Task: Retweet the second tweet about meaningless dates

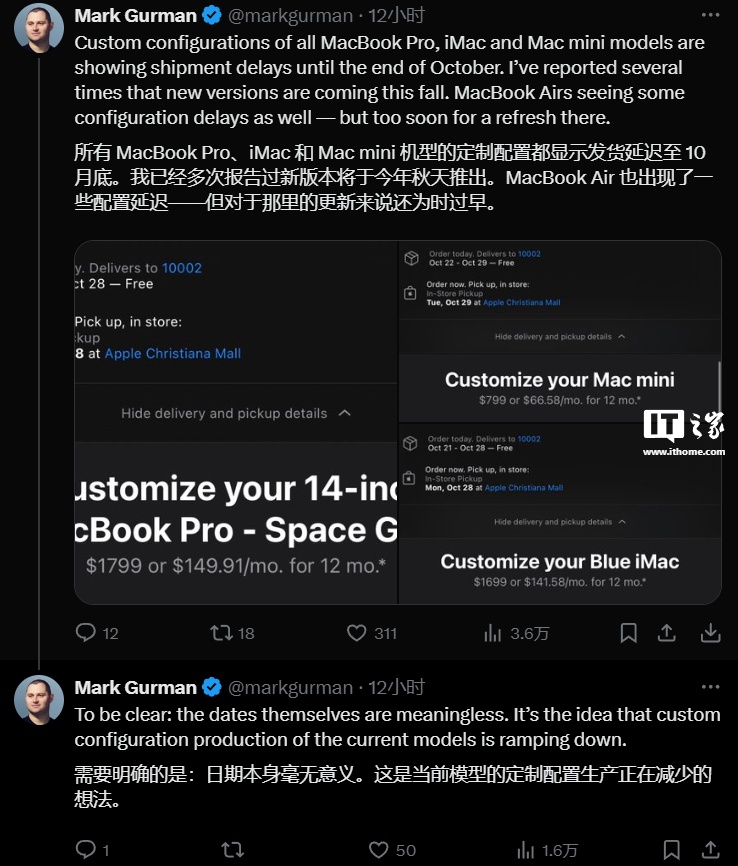Action: [232, 850]
